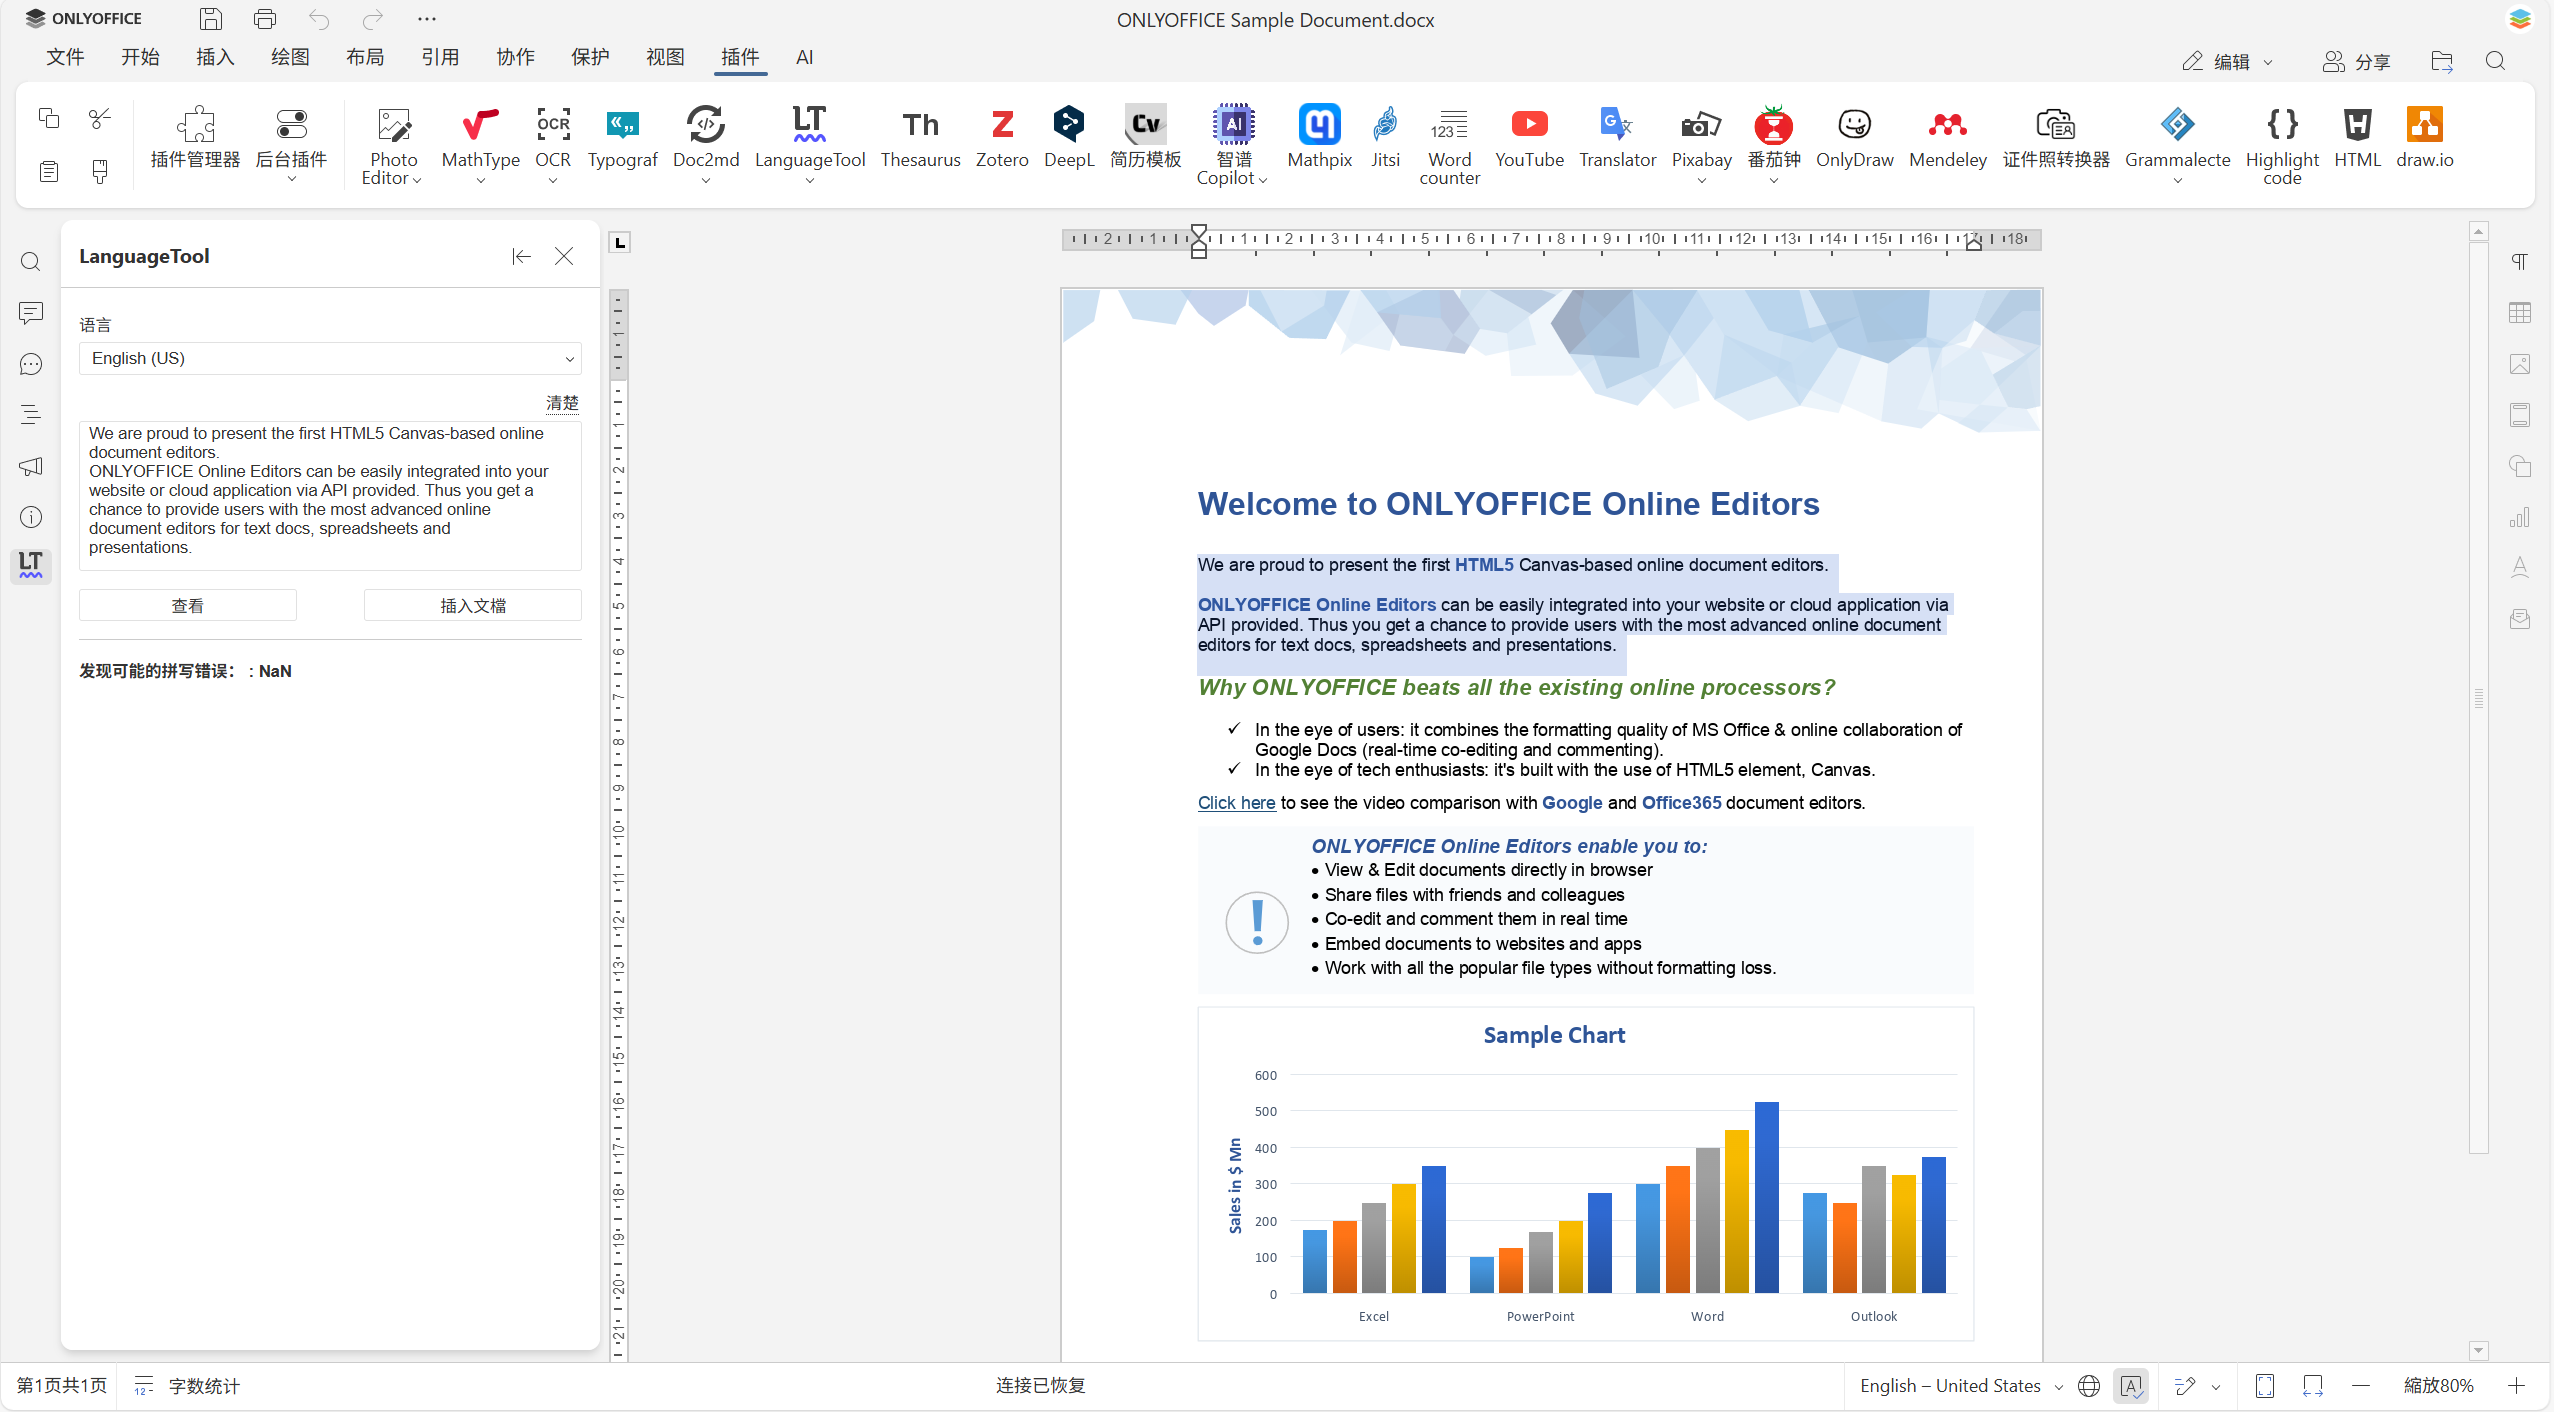This screenshot has width=2554, height=1412.
Task: Open the ID photo converter (证件照转换器) plugin
Action: 2055,138
